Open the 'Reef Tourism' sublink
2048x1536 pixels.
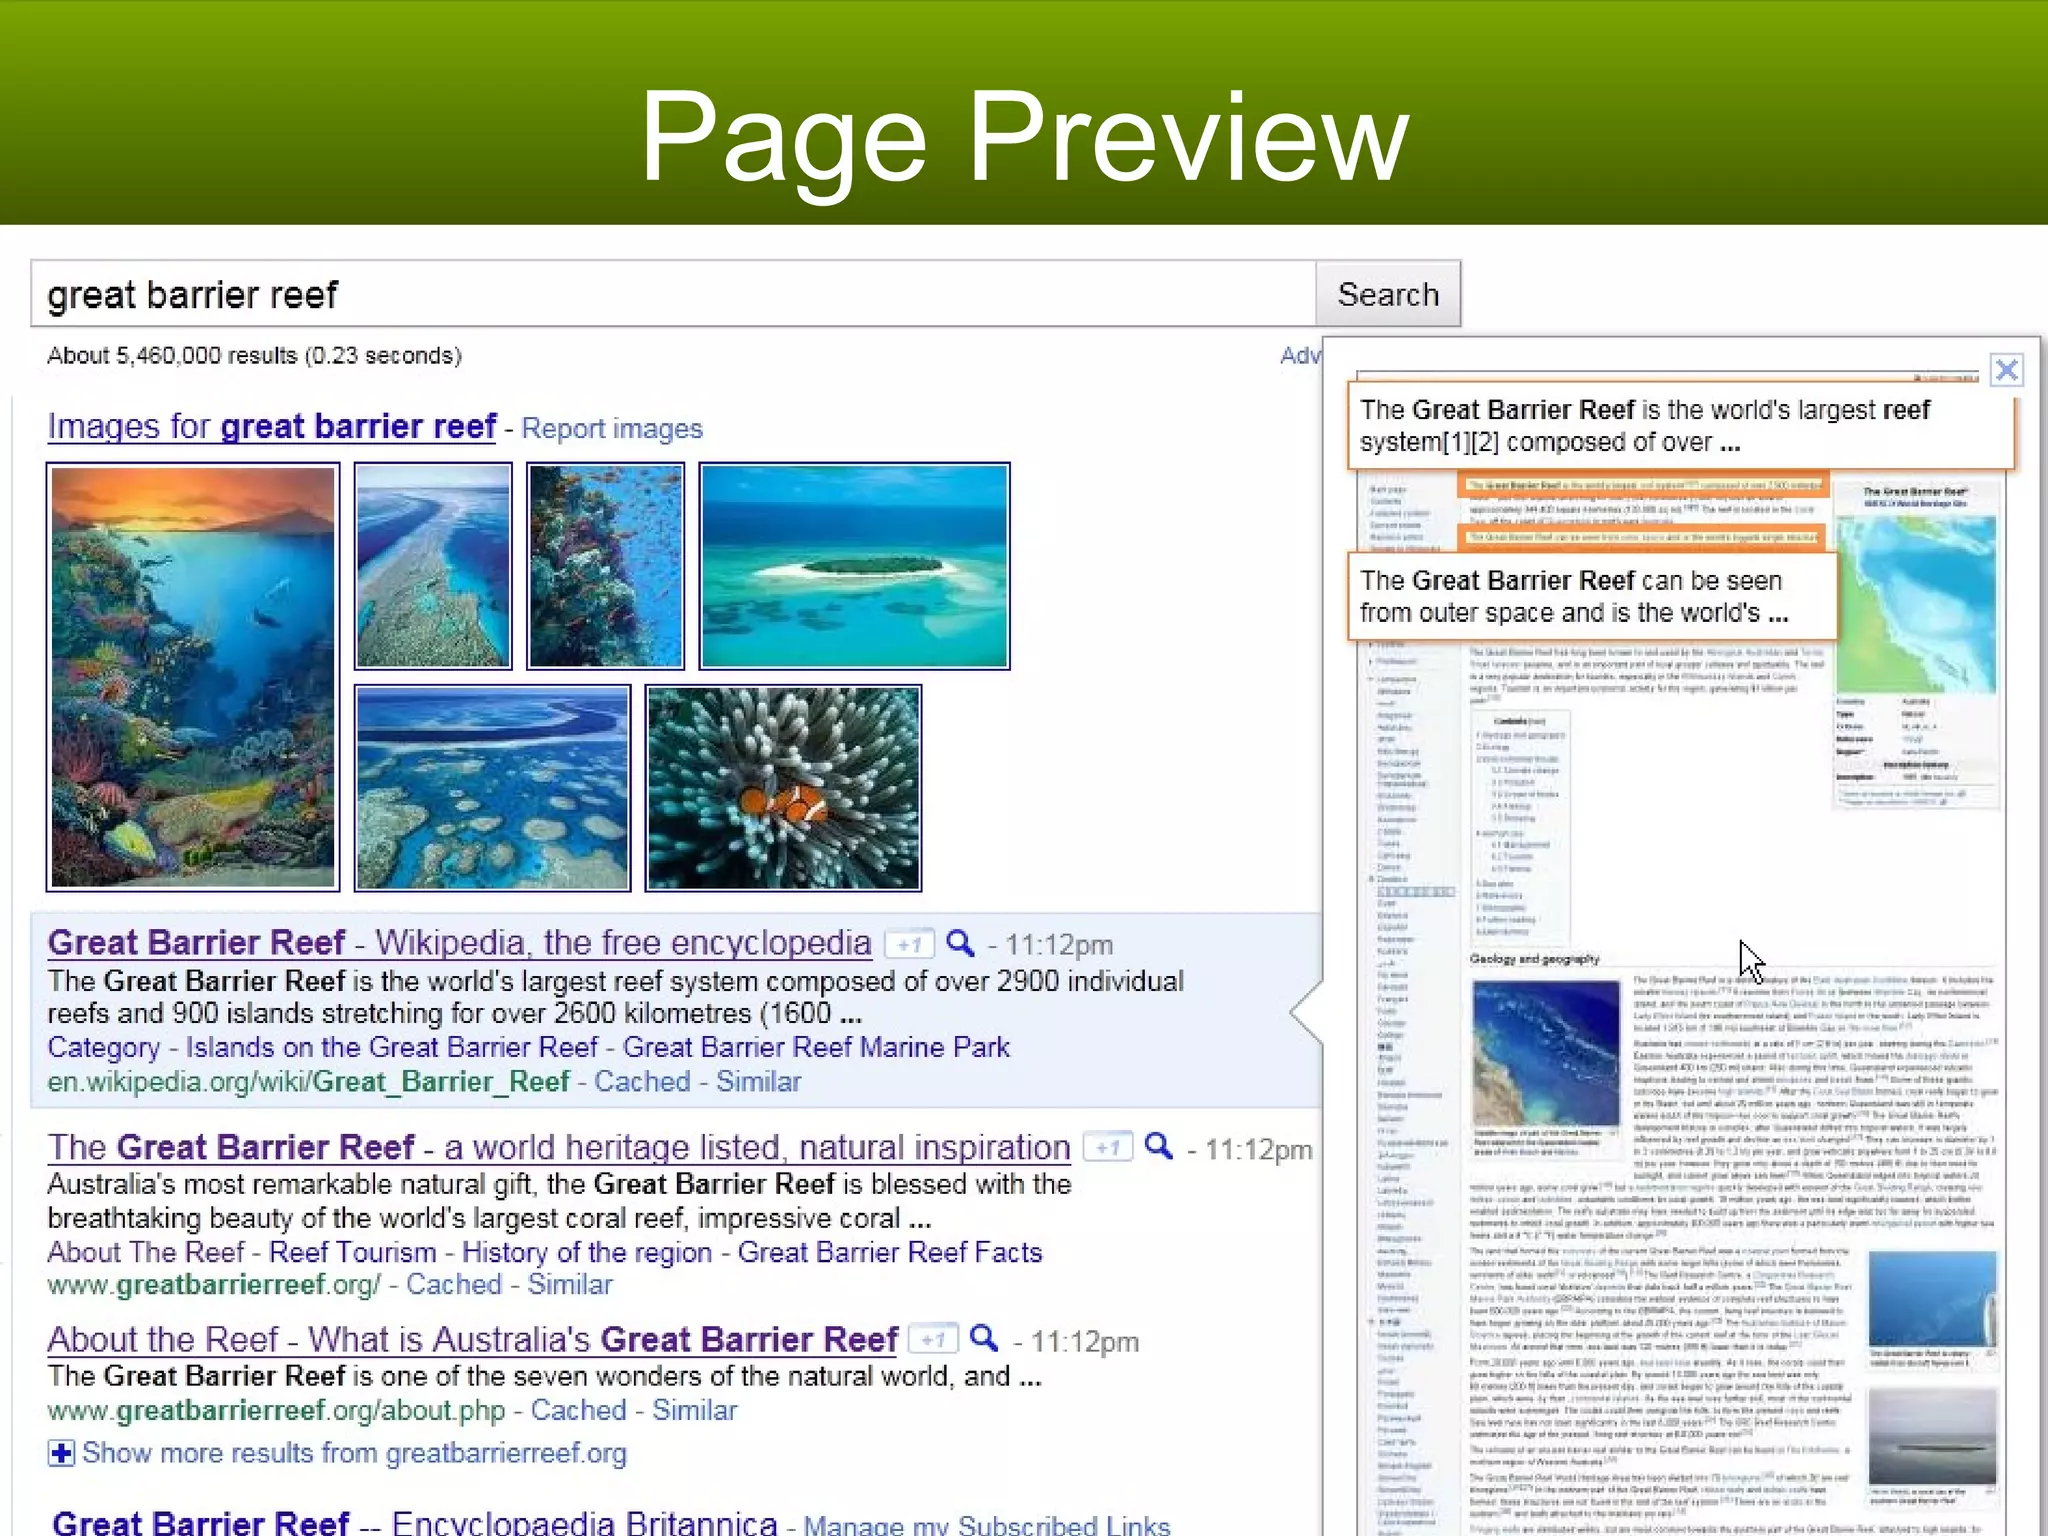(353, 1252)
